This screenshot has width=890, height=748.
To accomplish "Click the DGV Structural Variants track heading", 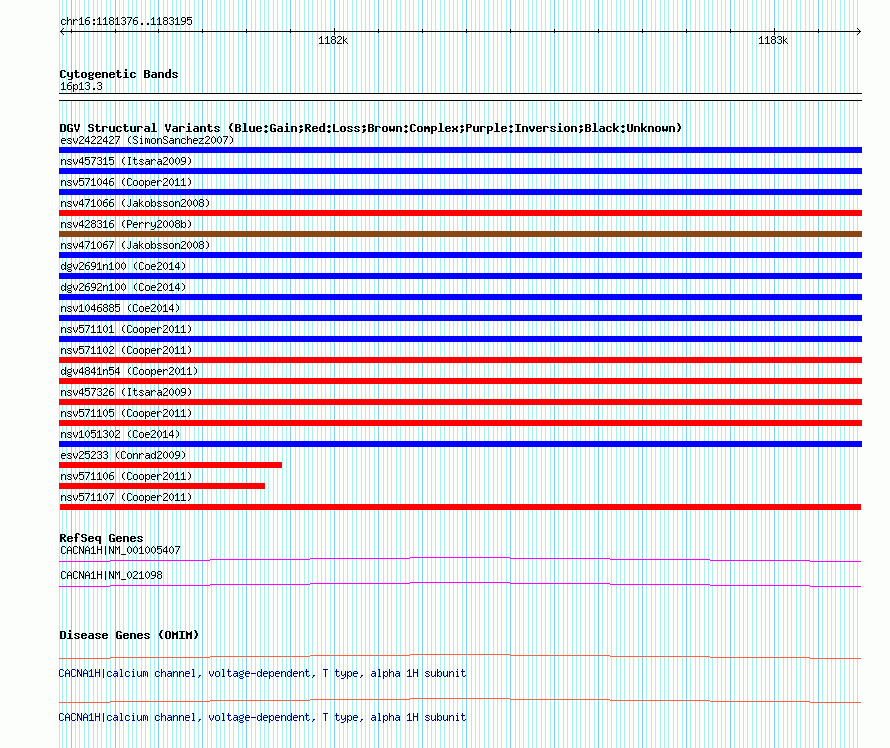I will pos(370,128).
